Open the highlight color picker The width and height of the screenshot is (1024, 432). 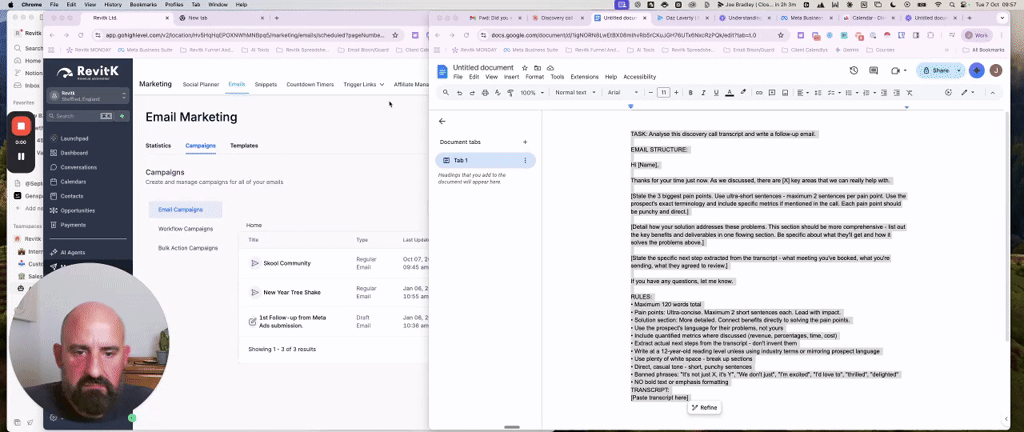pos(743,93)
